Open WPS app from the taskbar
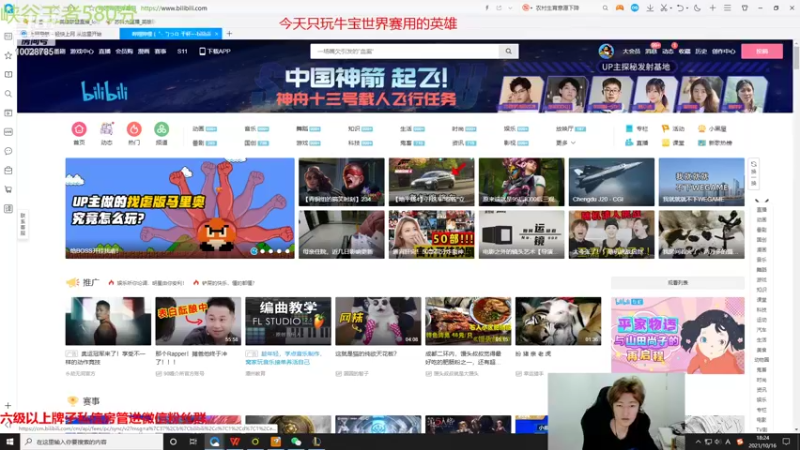Image resolution: width=800 pixels, height=450 pixels. click(x=235, y=442)
